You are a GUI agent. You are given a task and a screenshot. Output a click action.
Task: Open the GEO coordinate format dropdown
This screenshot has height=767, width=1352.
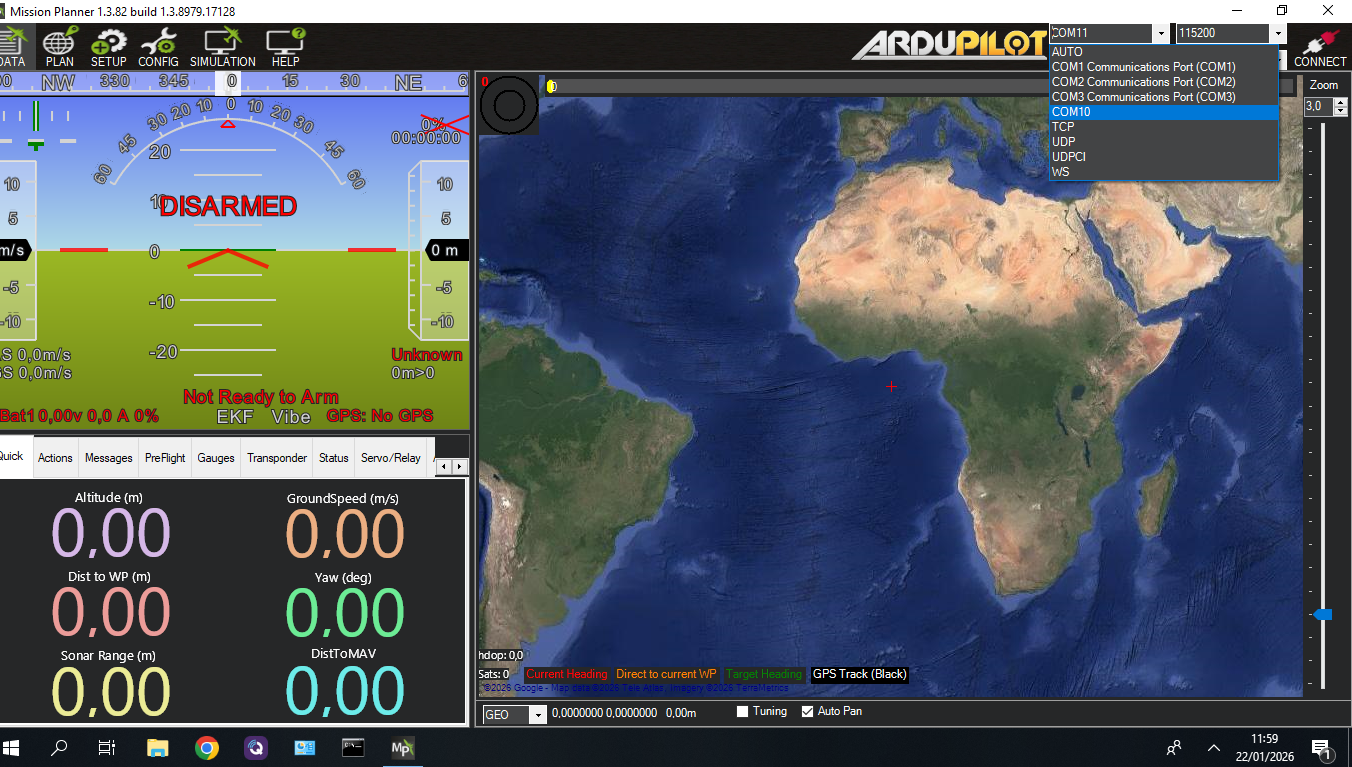coord(538,715)
